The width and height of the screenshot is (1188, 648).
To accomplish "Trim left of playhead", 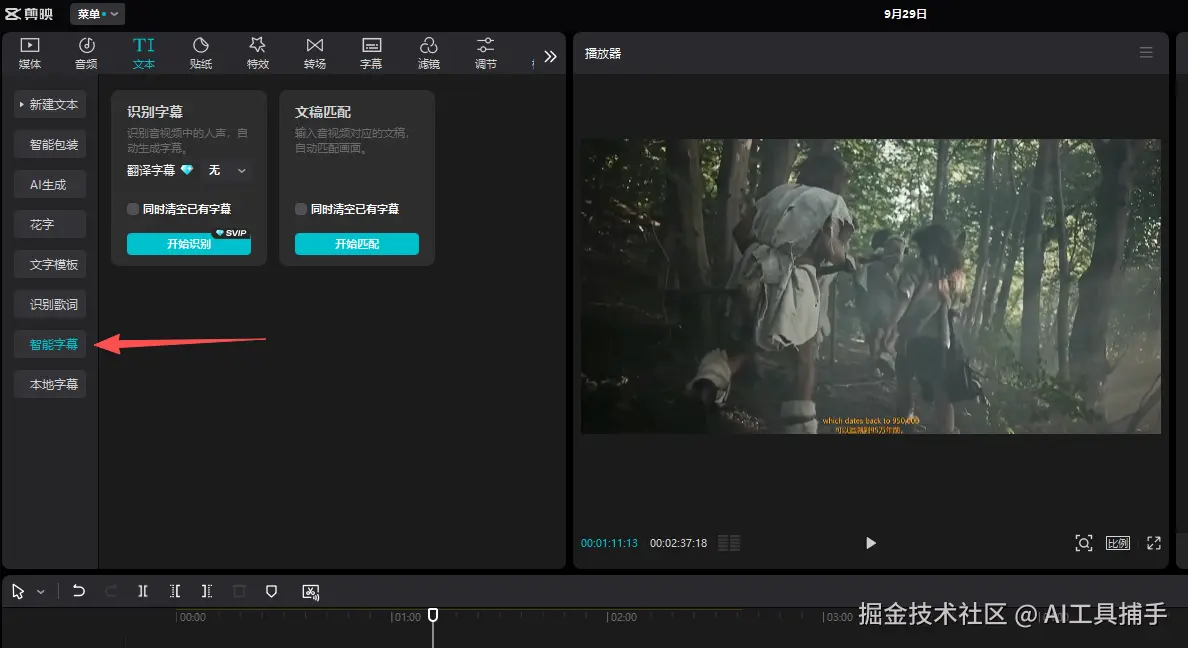I will 175,591.
